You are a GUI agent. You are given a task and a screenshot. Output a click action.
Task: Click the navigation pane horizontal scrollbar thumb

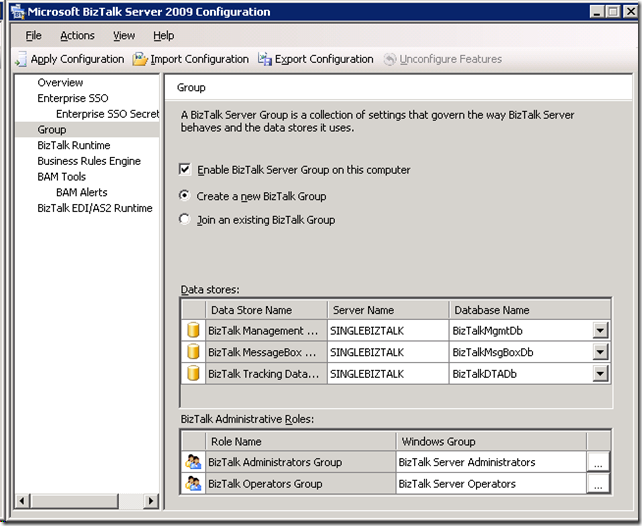coord(74,501)
